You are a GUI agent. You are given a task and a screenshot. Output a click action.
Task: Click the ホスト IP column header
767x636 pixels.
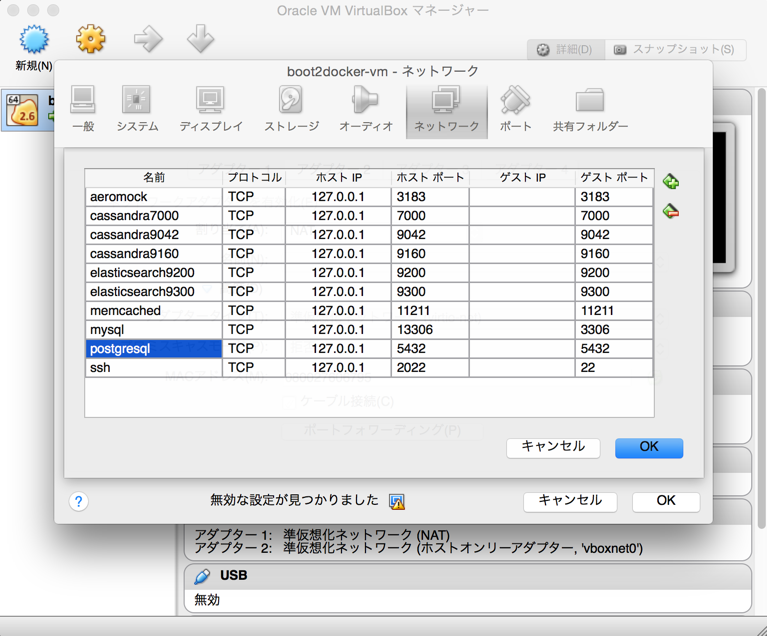[338, 178]
